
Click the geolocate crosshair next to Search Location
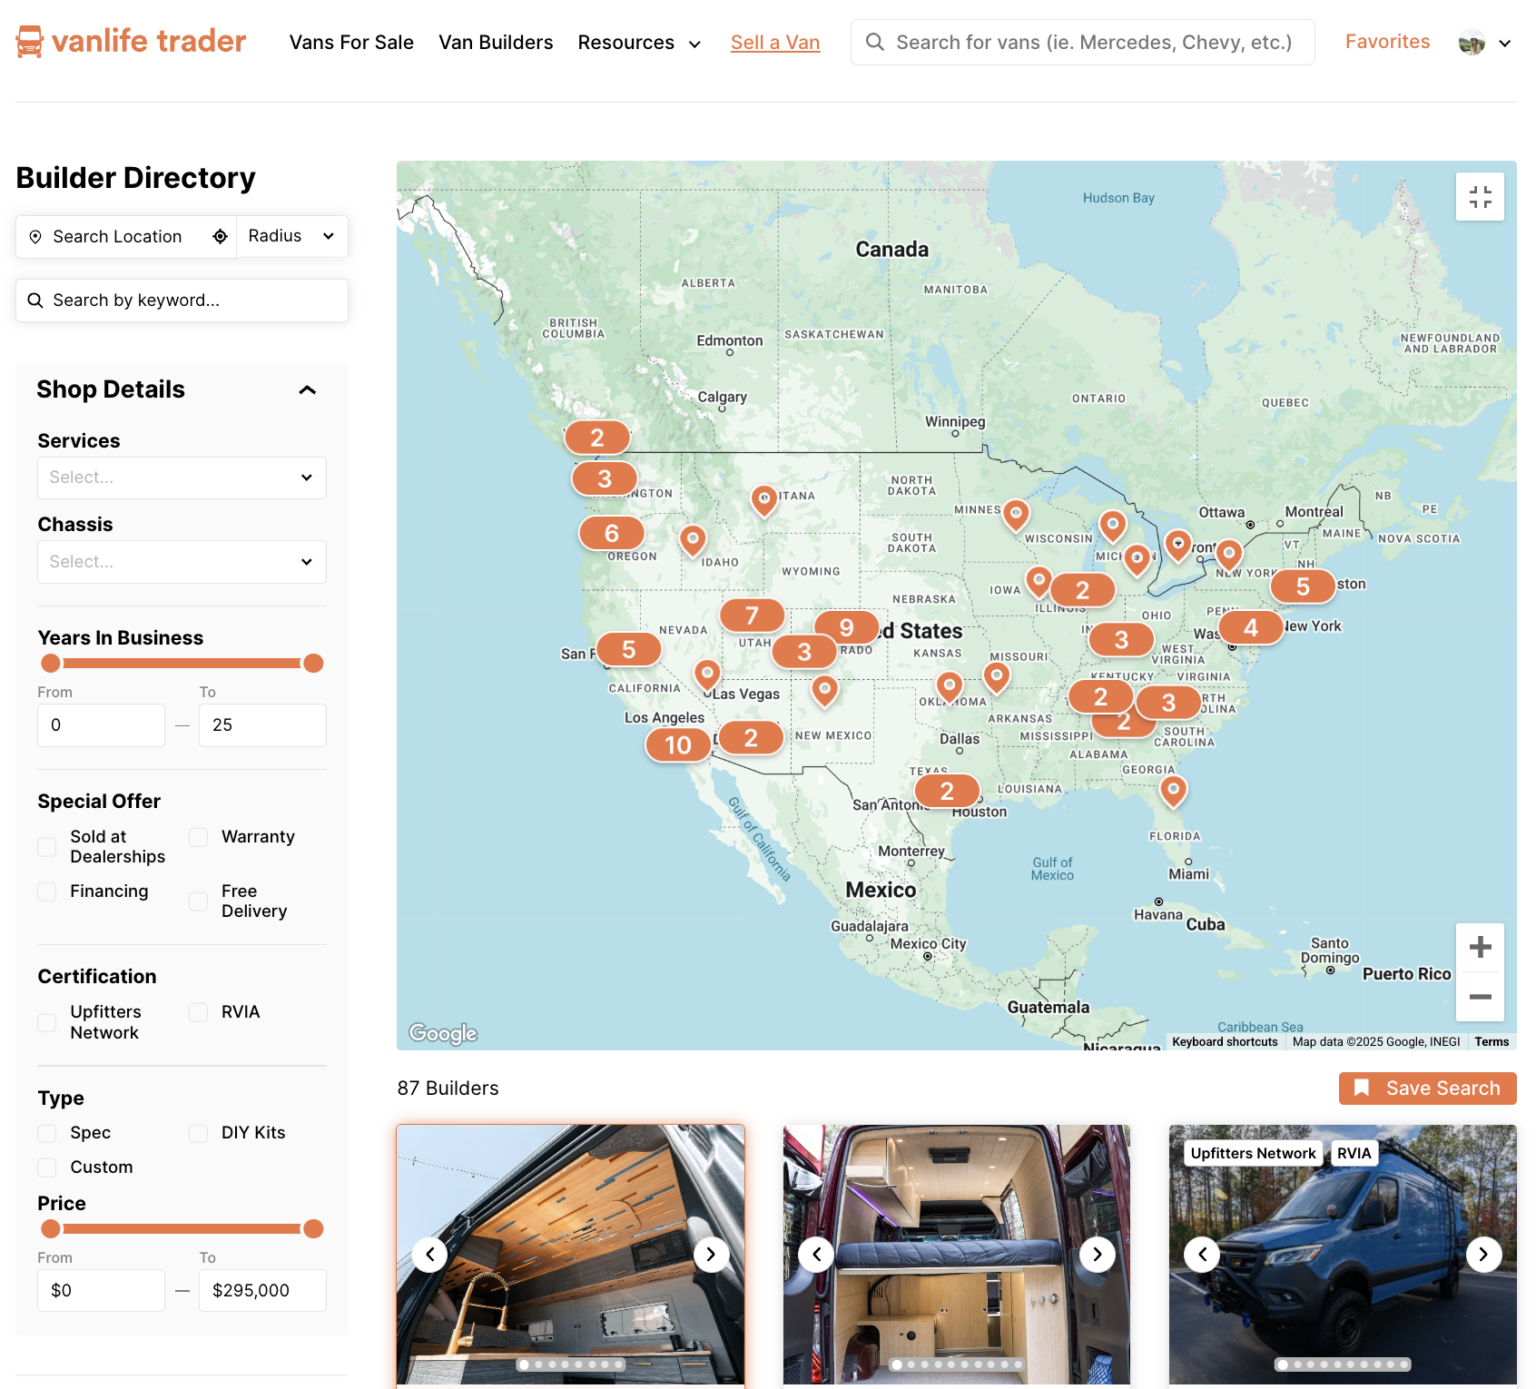(220, 236)
